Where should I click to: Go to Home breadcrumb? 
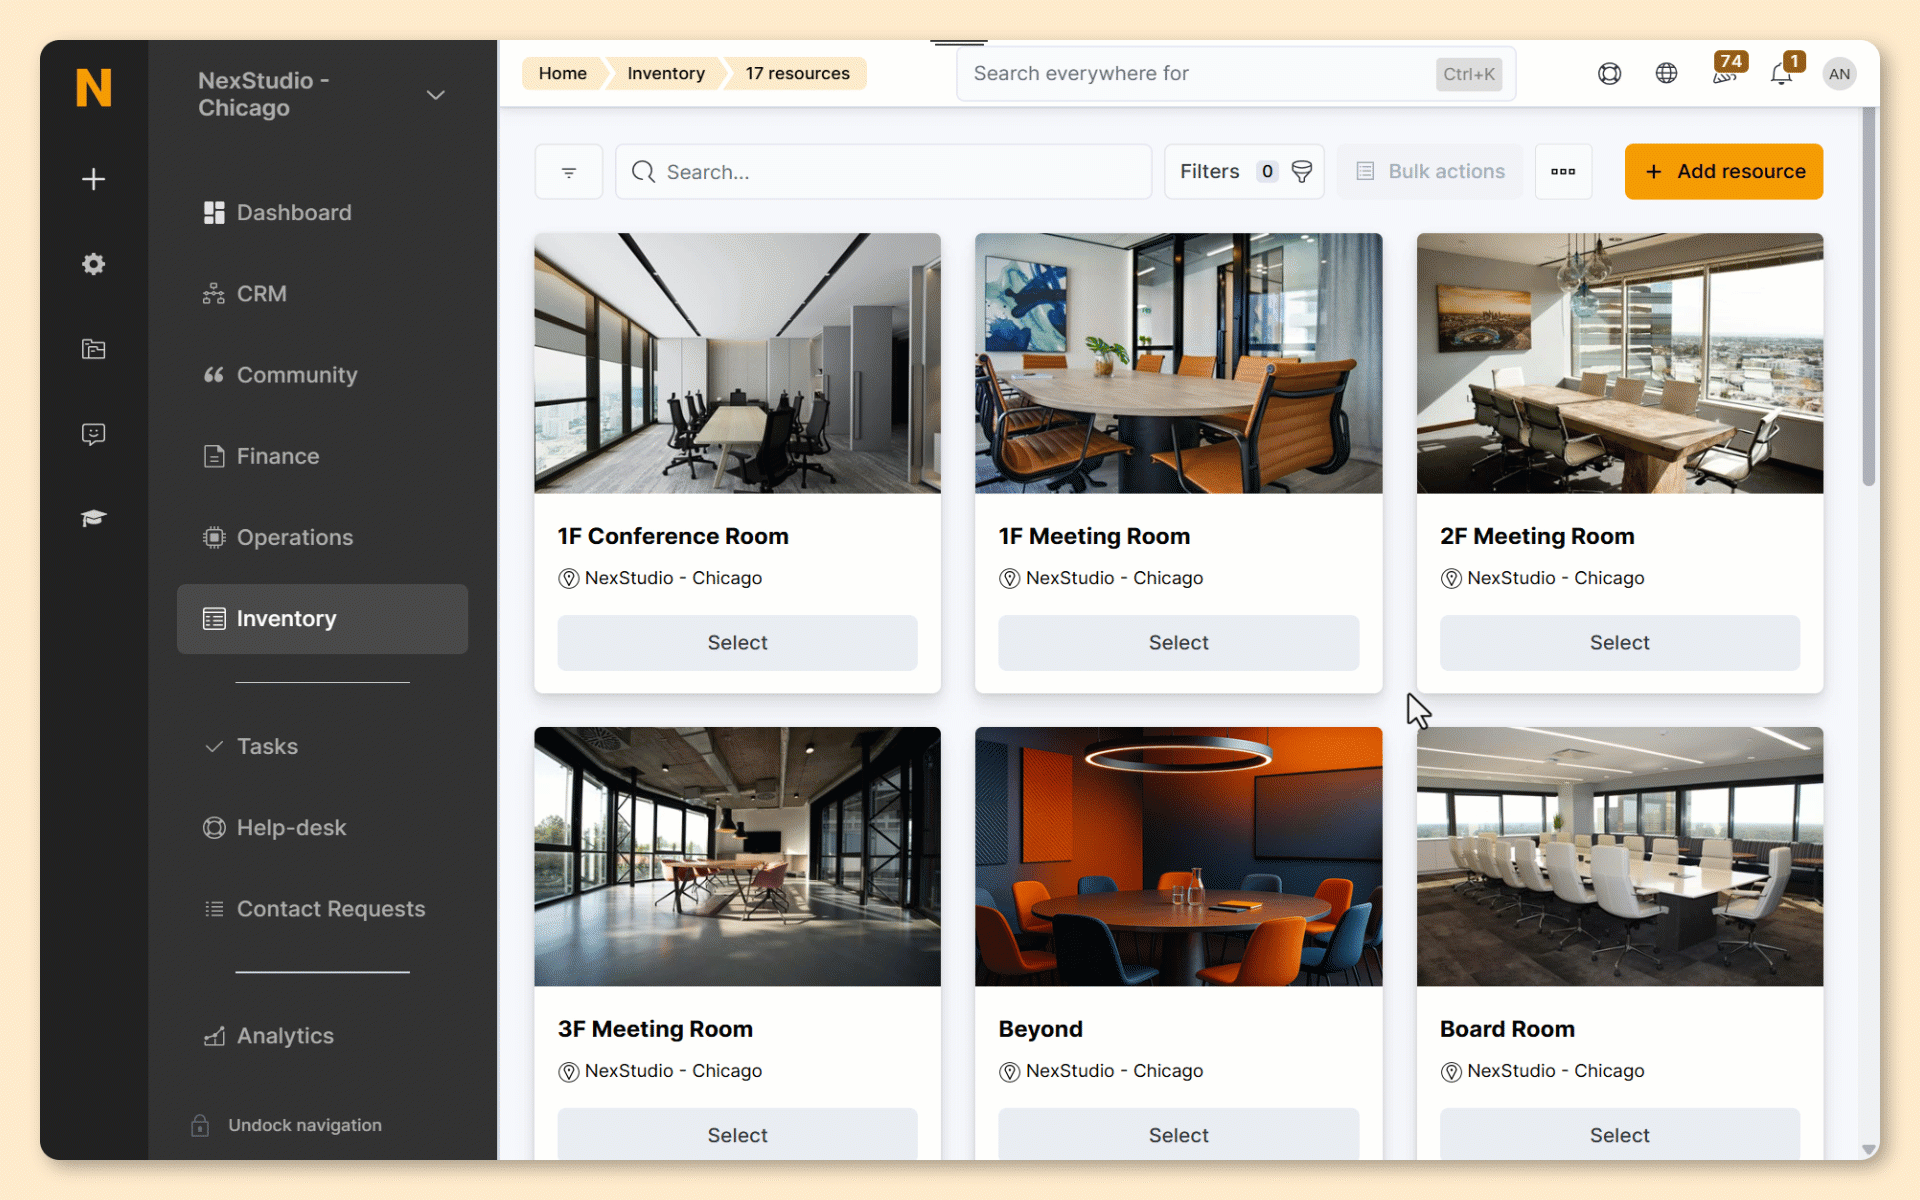pos(562,73)
